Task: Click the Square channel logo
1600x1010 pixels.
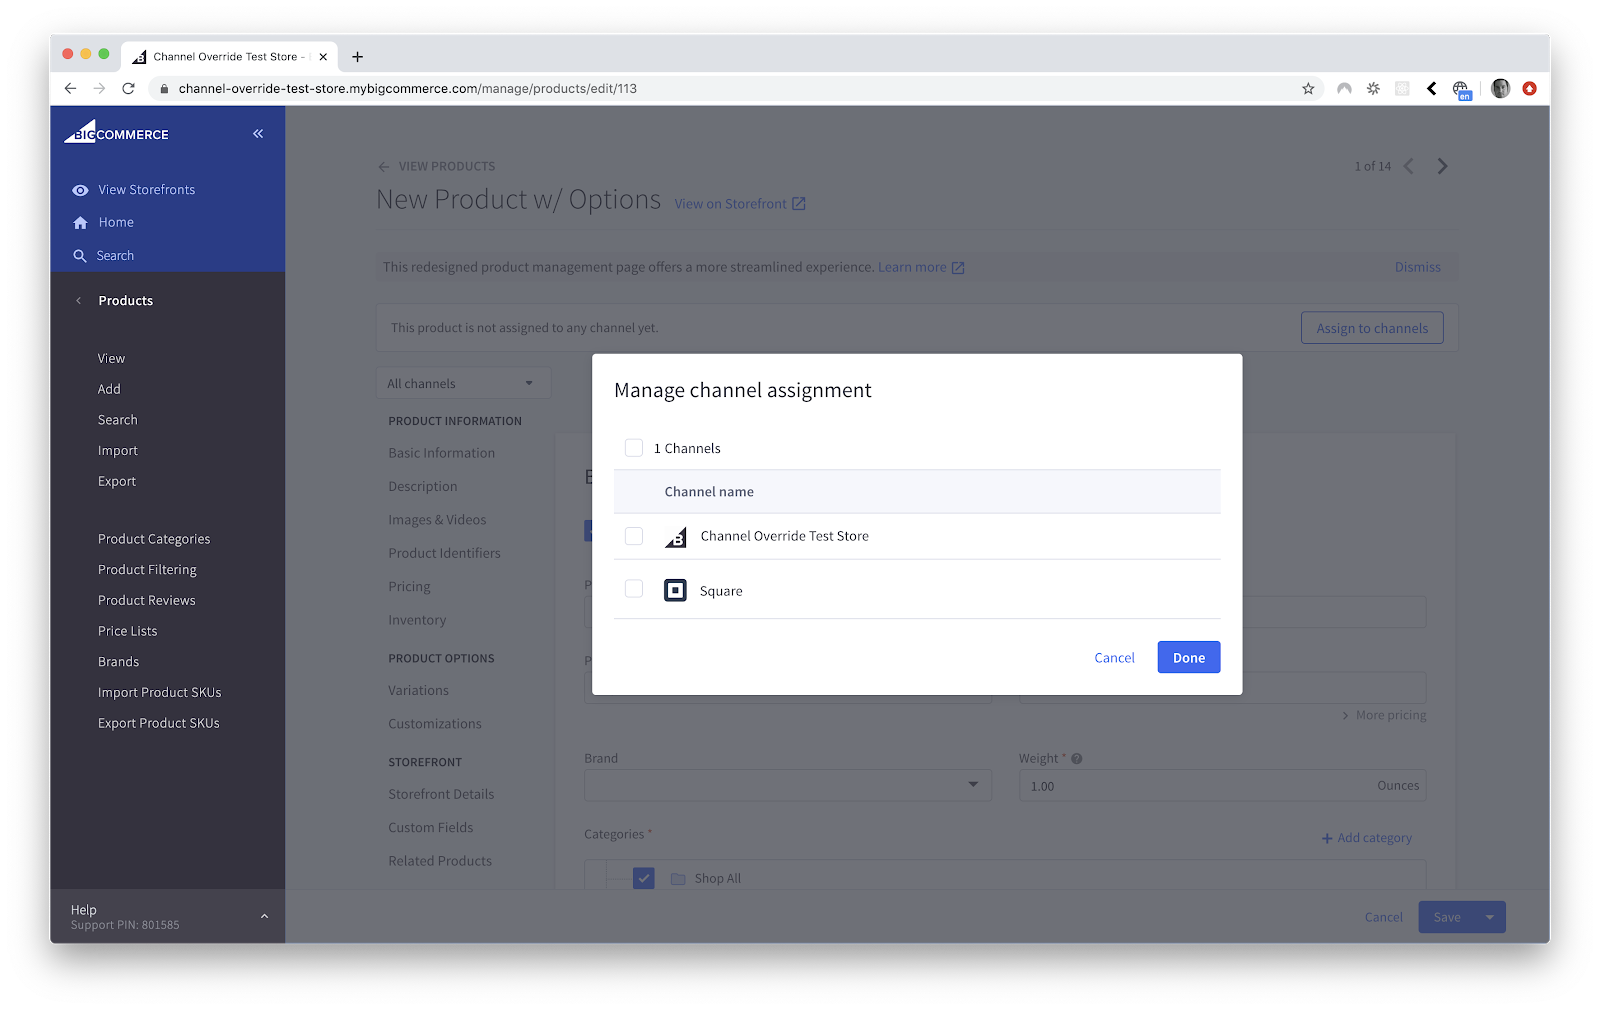Action: [675, 590]
